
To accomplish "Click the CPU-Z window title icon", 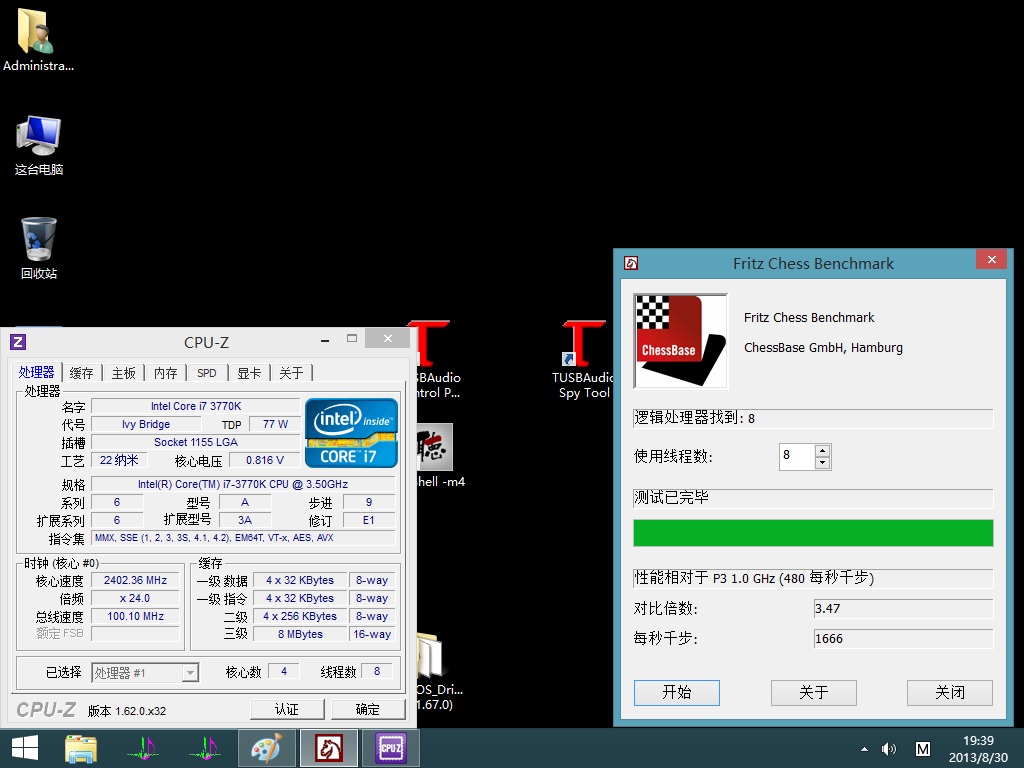I will coord(18,342).
